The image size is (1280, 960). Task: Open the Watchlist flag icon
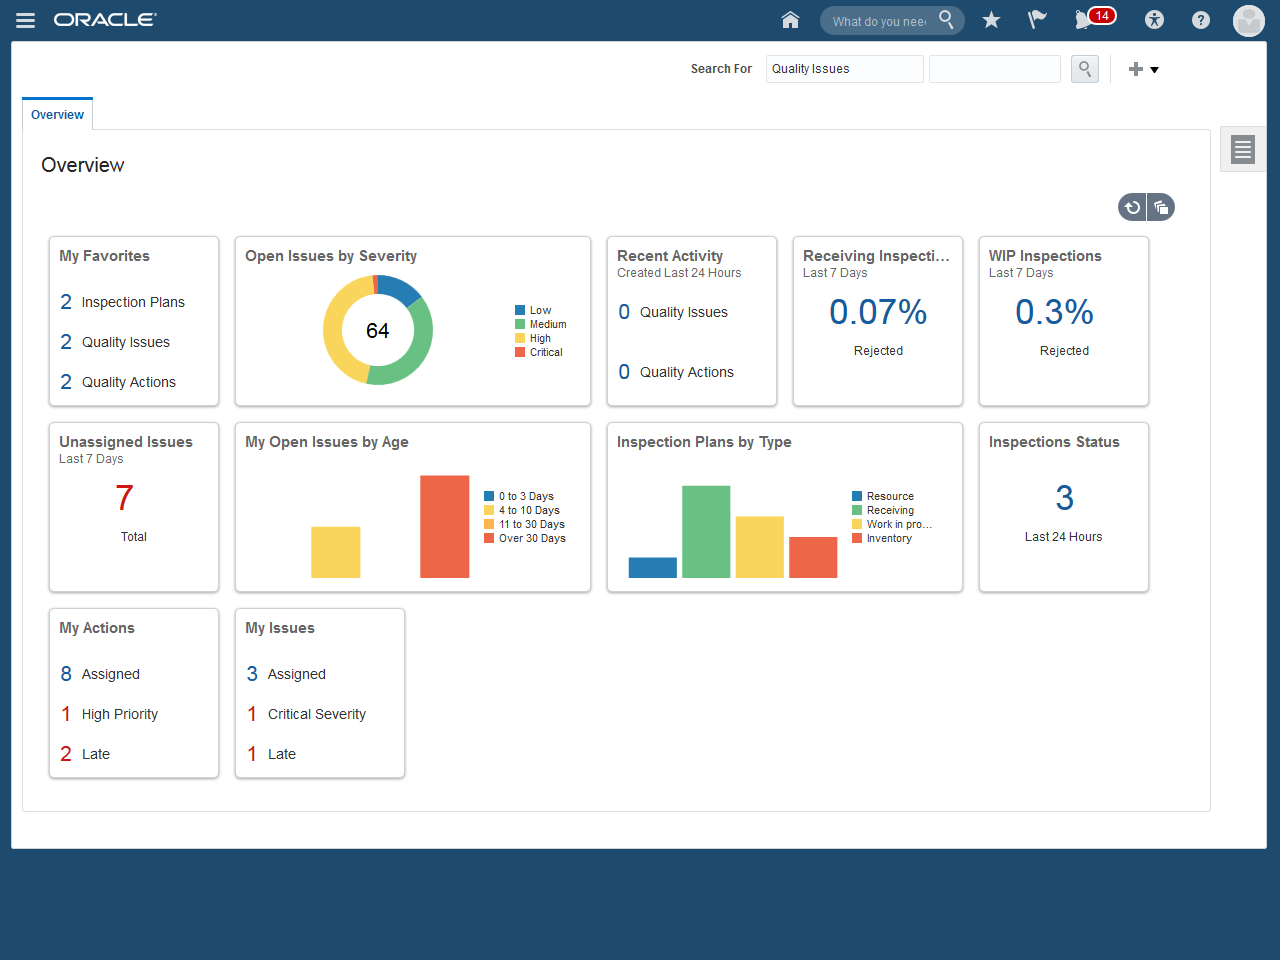(x=1037, y=20)
